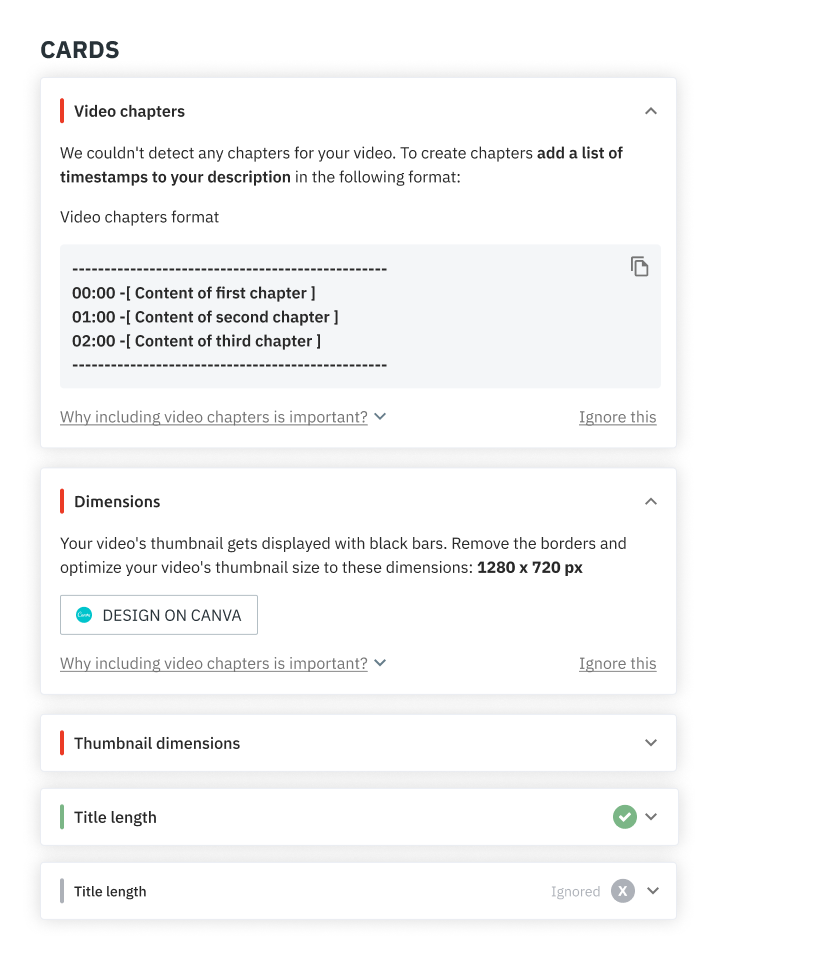Ignore the Video chapters recommendation
The image size is (829, 960).
pos(617,417)
